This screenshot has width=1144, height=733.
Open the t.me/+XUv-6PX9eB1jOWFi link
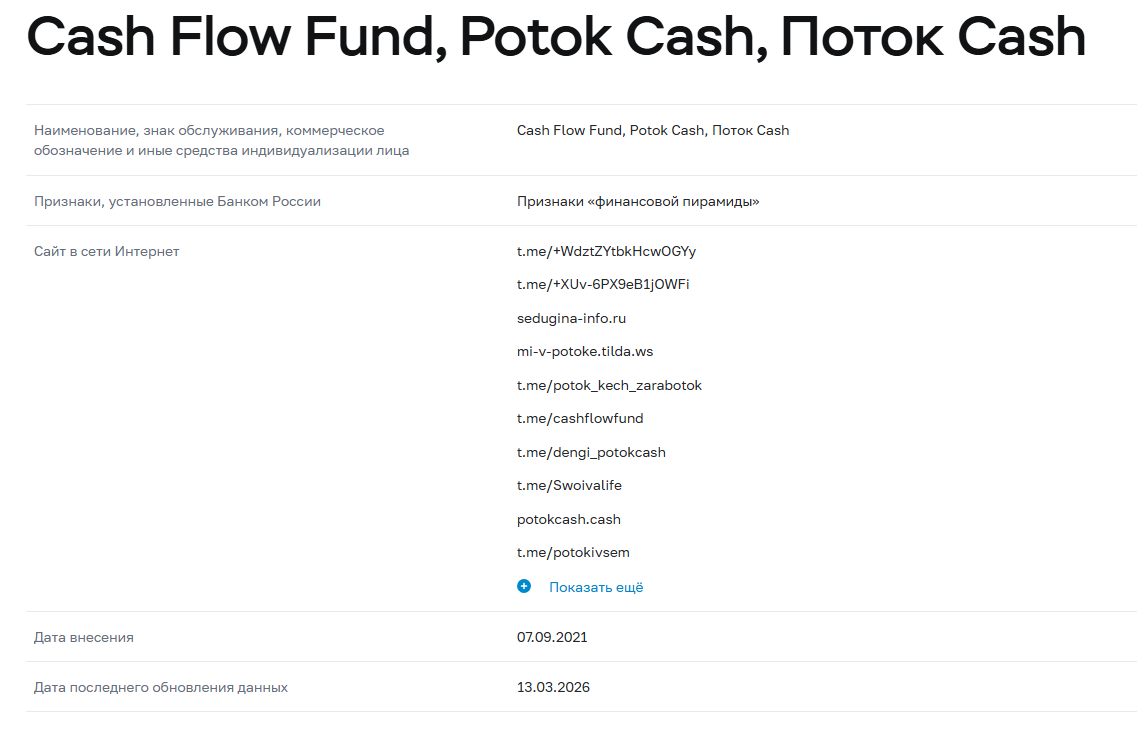[603, 284]
